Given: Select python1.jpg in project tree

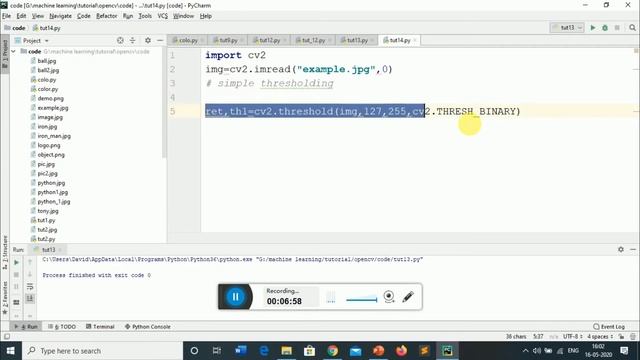Looking at the screenshot, I should [53, 192].
